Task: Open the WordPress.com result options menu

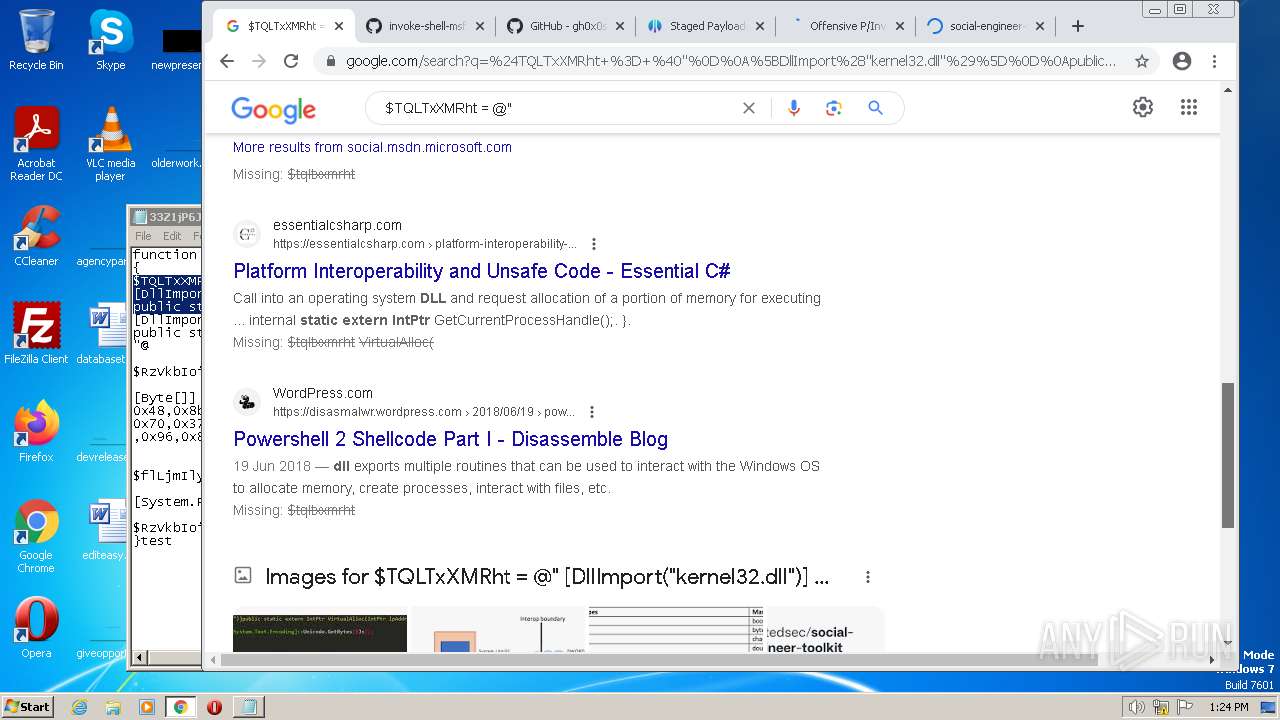Action: click(592, 412)
